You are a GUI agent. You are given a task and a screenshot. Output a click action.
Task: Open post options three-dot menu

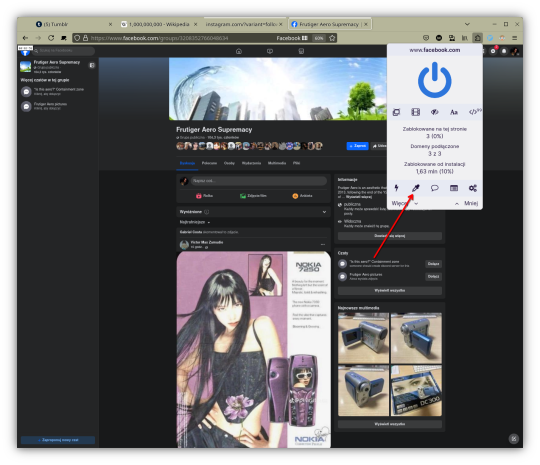coord(323,244)
